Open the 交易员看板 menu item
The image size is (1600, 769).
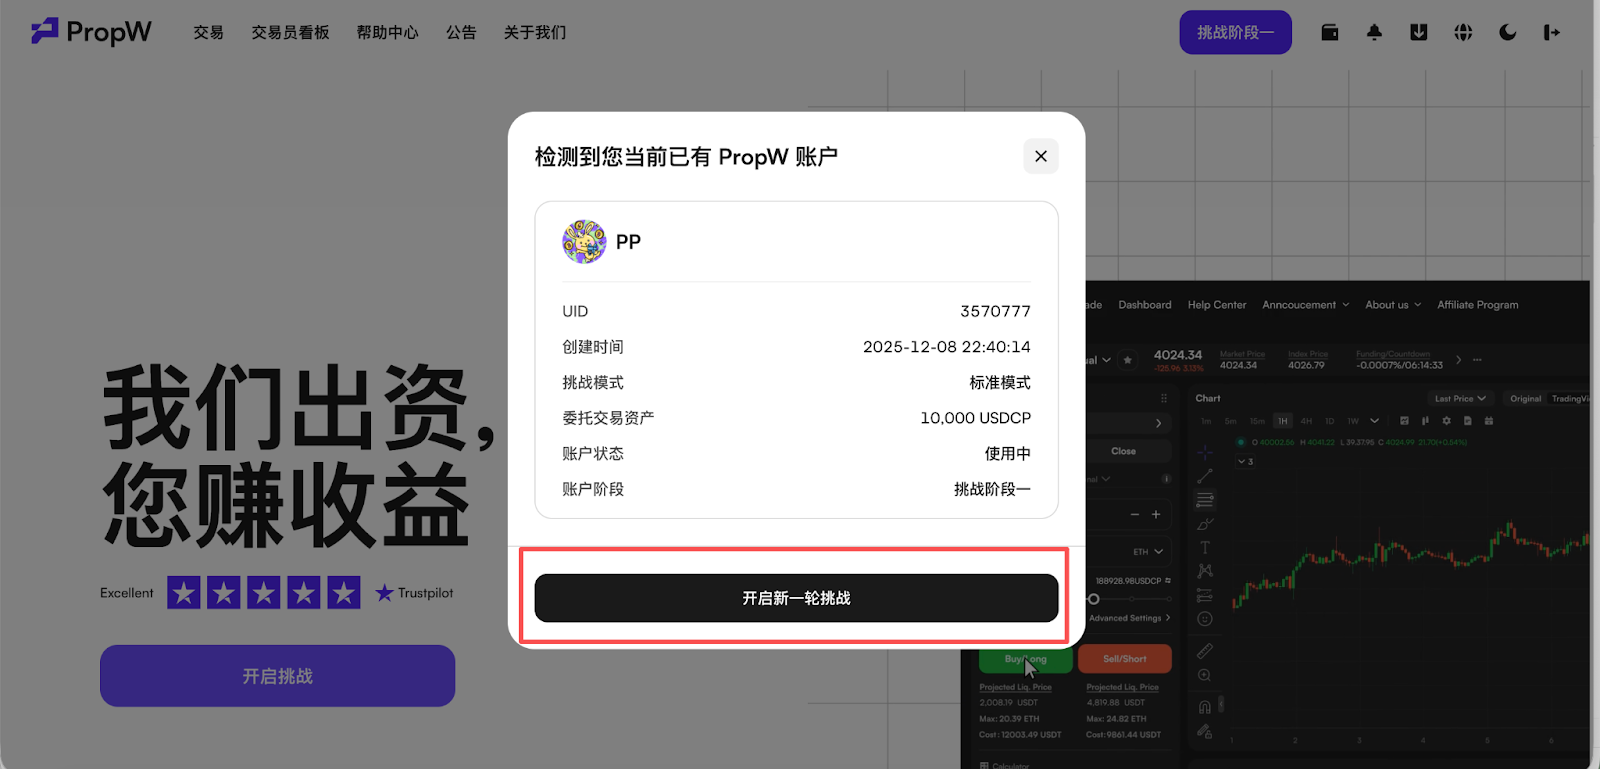pos(290,32)
